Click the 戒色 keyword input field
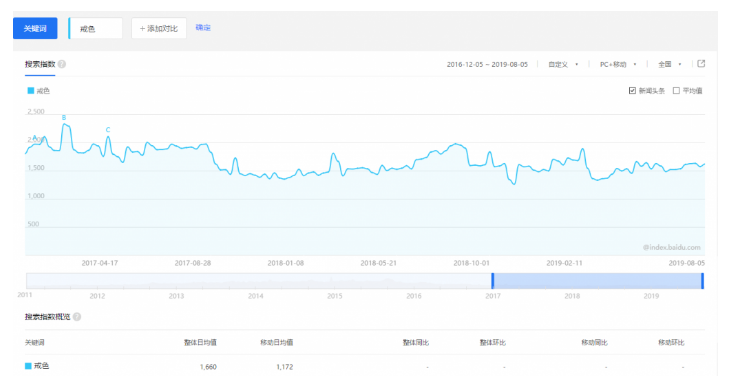The height and width of the screenshot is (376, 733). [x=95, y=29]
